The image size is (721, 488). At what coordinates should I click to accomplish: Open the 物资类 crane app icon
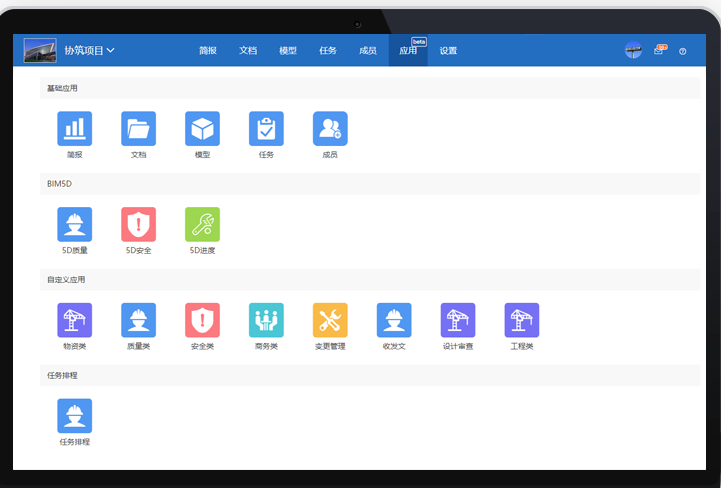[75, 320]
